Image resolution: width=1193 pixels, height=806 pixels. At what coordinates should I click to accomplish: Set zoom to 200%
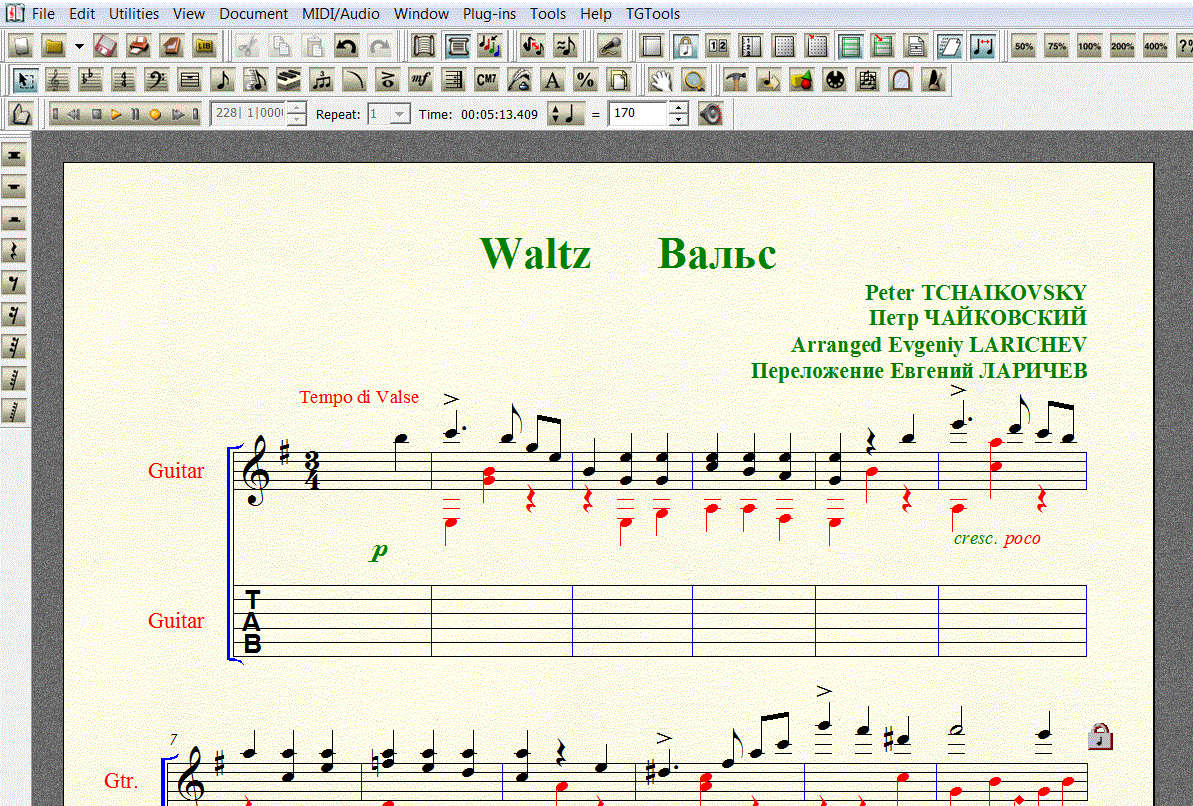pos(1123,46)
